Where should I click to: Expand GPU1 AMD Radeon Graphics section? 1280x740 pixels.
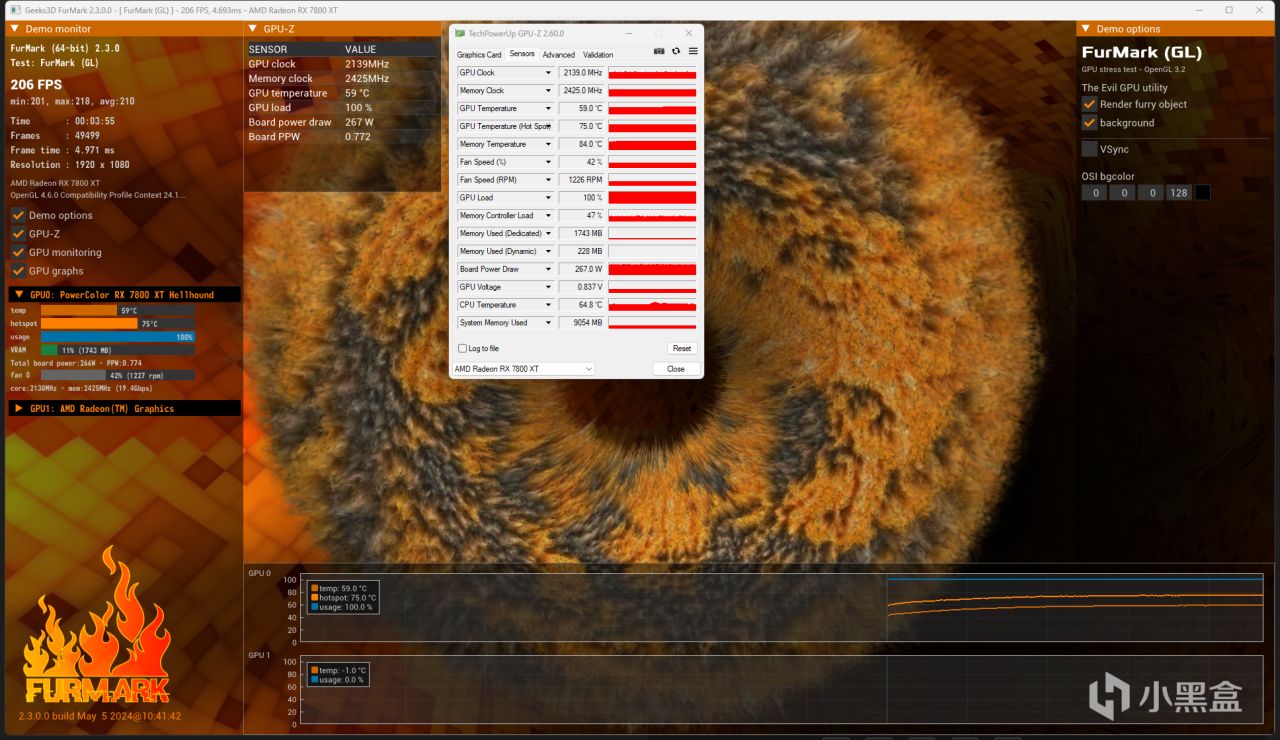pos(17,408)
